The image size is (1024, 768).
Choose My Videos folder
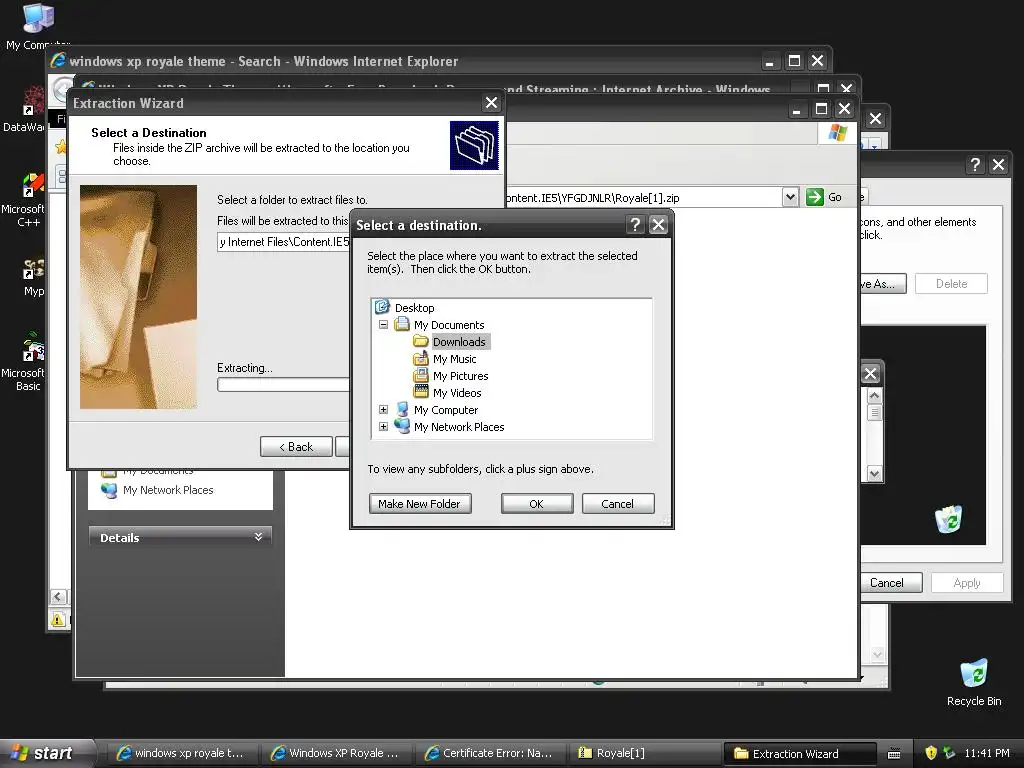click(x=457, y=392)
